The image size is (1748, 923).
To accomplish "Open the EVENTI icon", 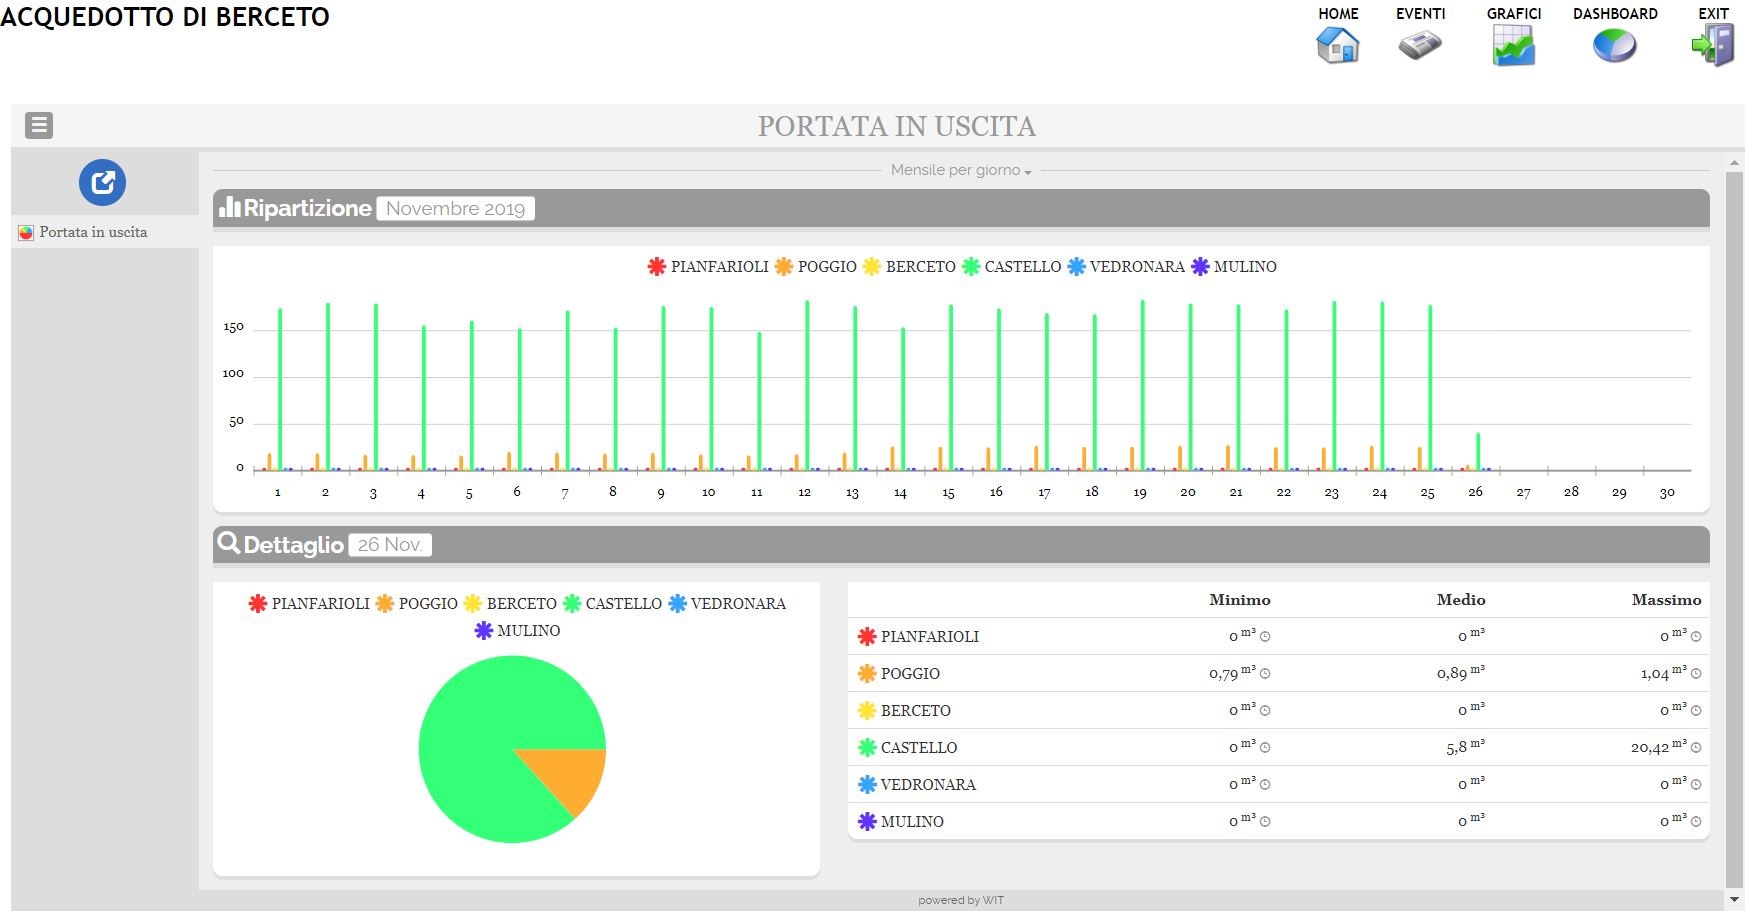I will [1420, 46].
